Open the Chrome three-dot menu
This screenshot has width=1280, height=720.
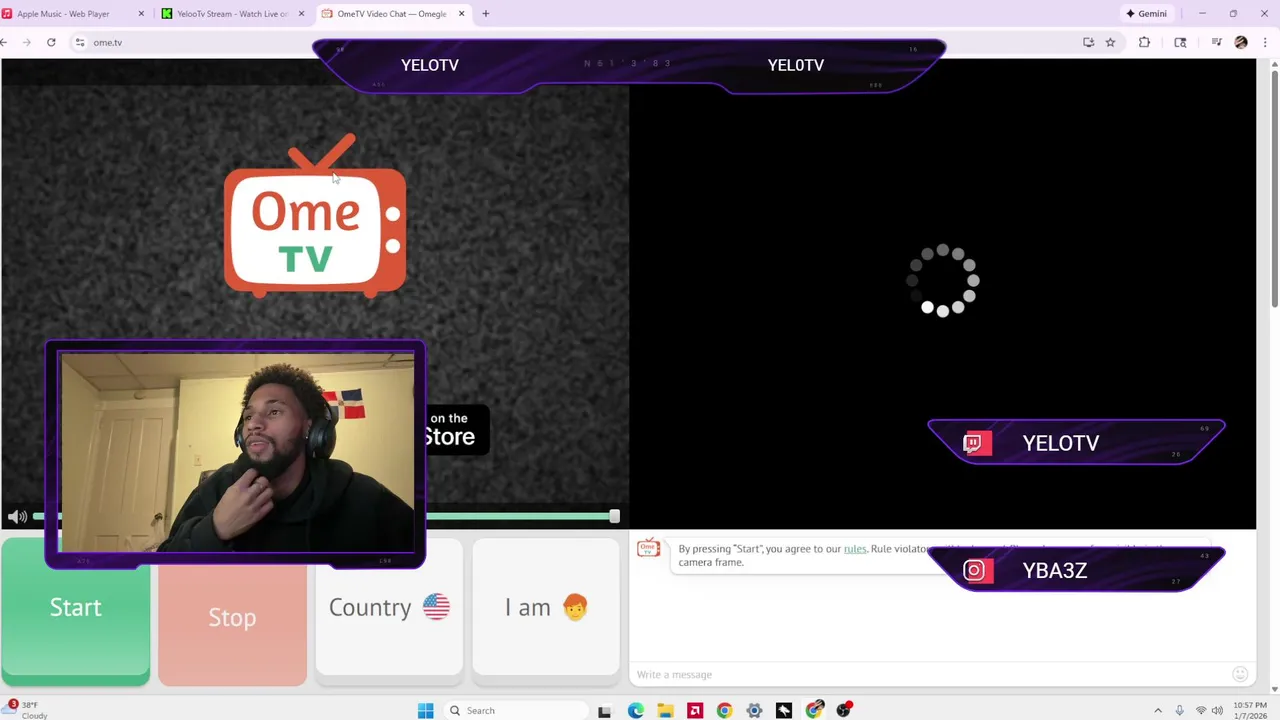(1265, 42)
